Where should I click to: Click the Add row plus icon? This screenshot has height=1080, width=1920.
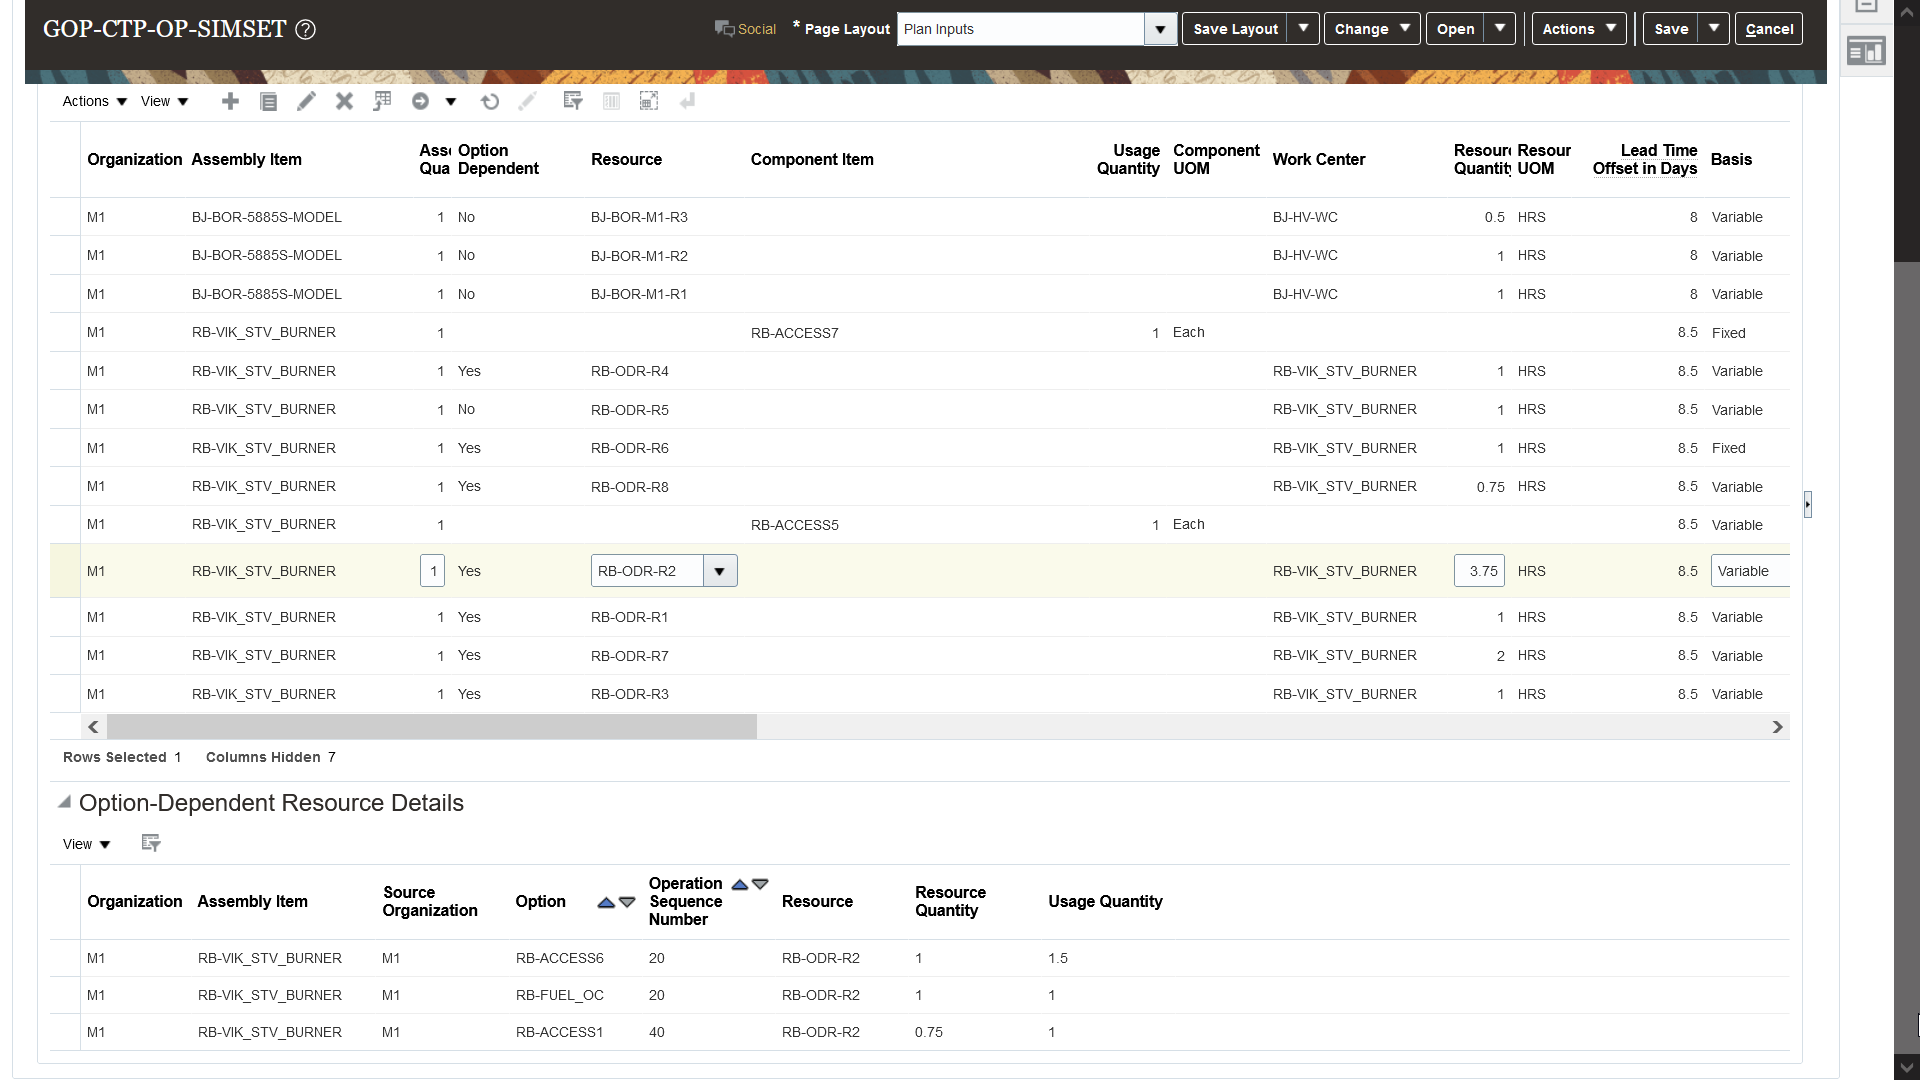coord(230,101)
